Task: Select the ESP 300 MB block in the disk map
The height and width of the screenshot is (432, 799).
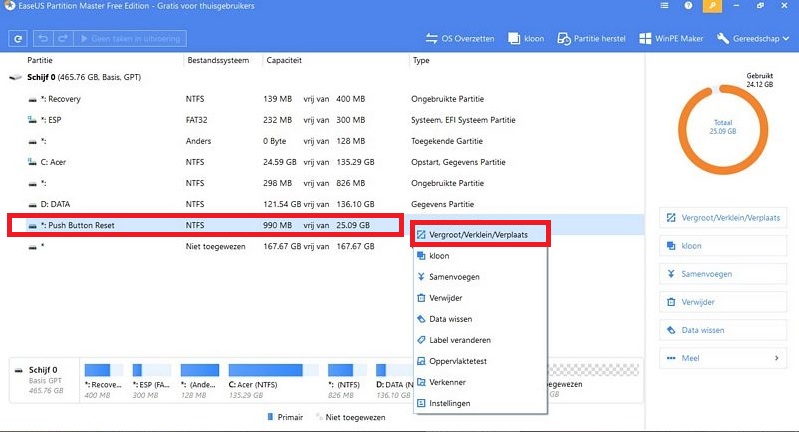Action: click(151, 381)
